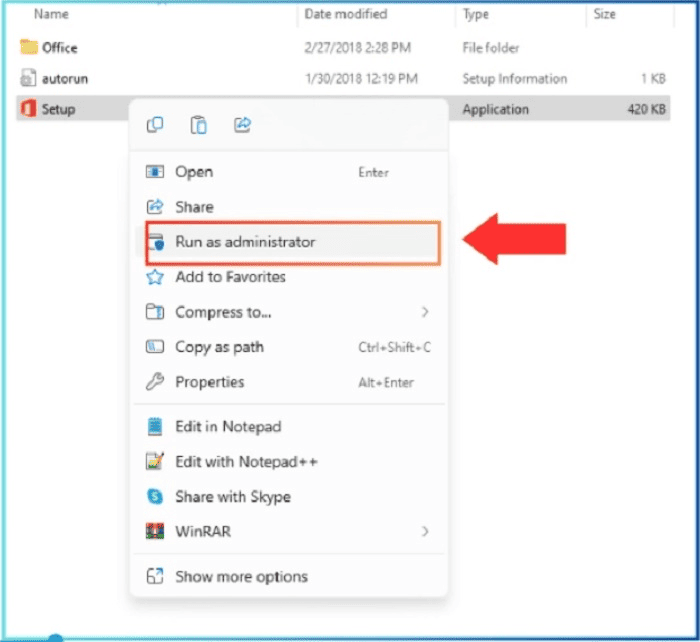Click the Copy icon in context menu
The image size is (700, 642).
pyautogui.click(x=155, y=125)
